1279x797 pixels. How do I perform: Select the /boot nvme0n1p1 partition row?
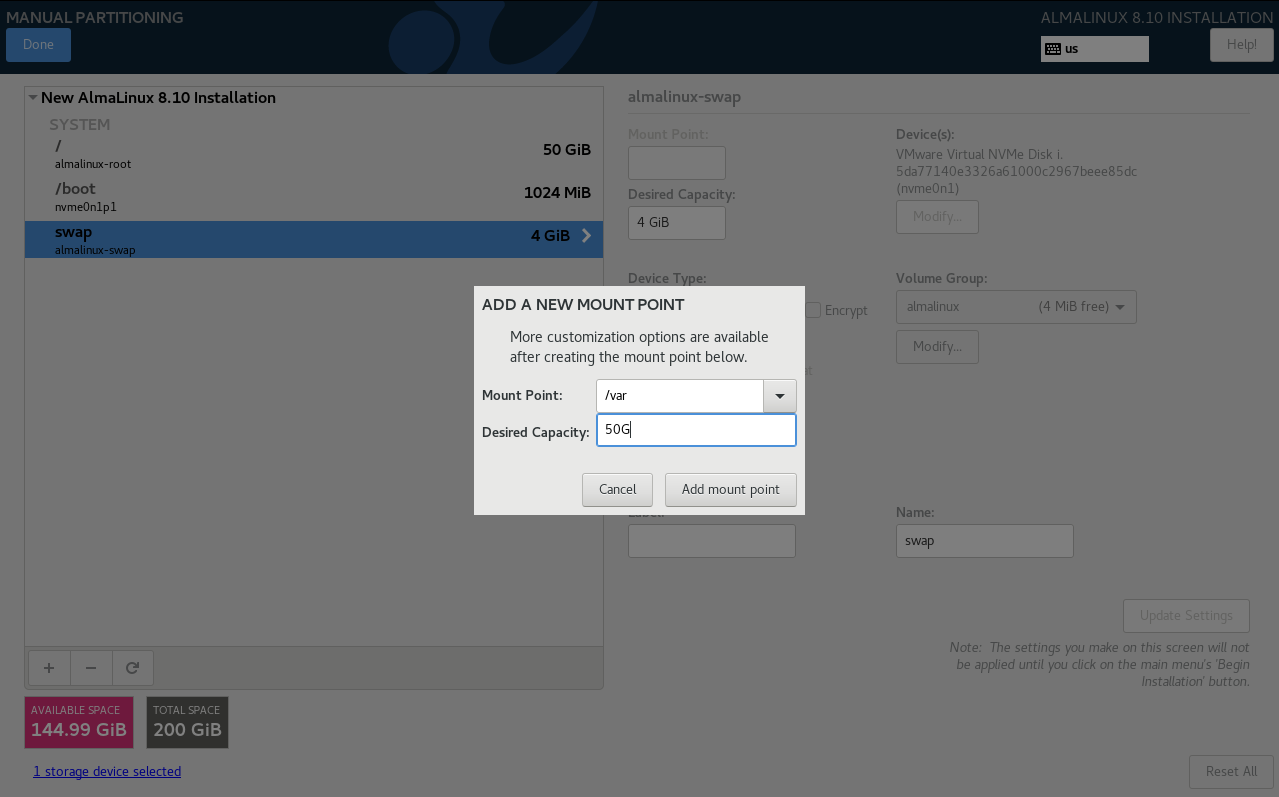pos(314,197)
